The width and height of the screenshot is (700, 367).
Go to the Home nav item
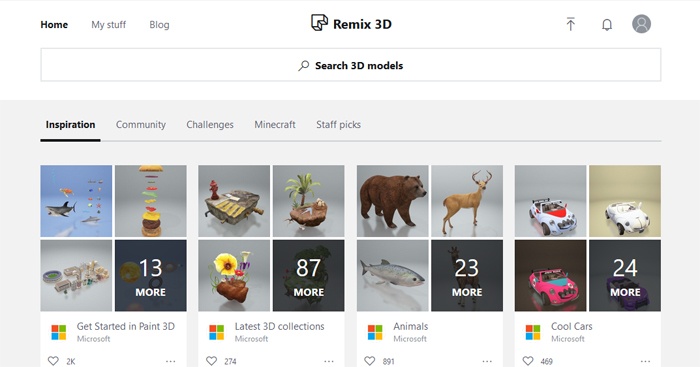(54, 25)
